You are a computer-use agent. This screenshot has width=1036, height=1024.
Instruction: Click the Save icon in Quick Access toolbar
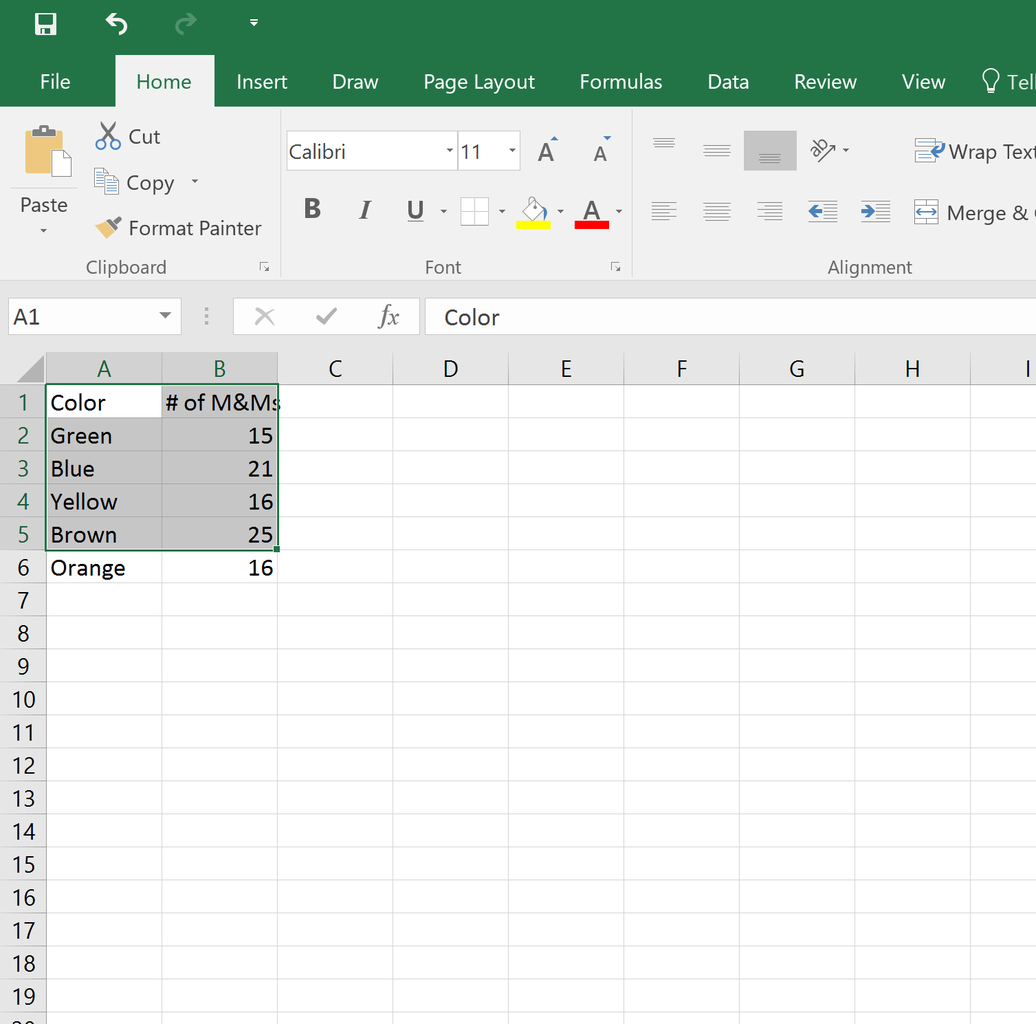click(46, 24)
